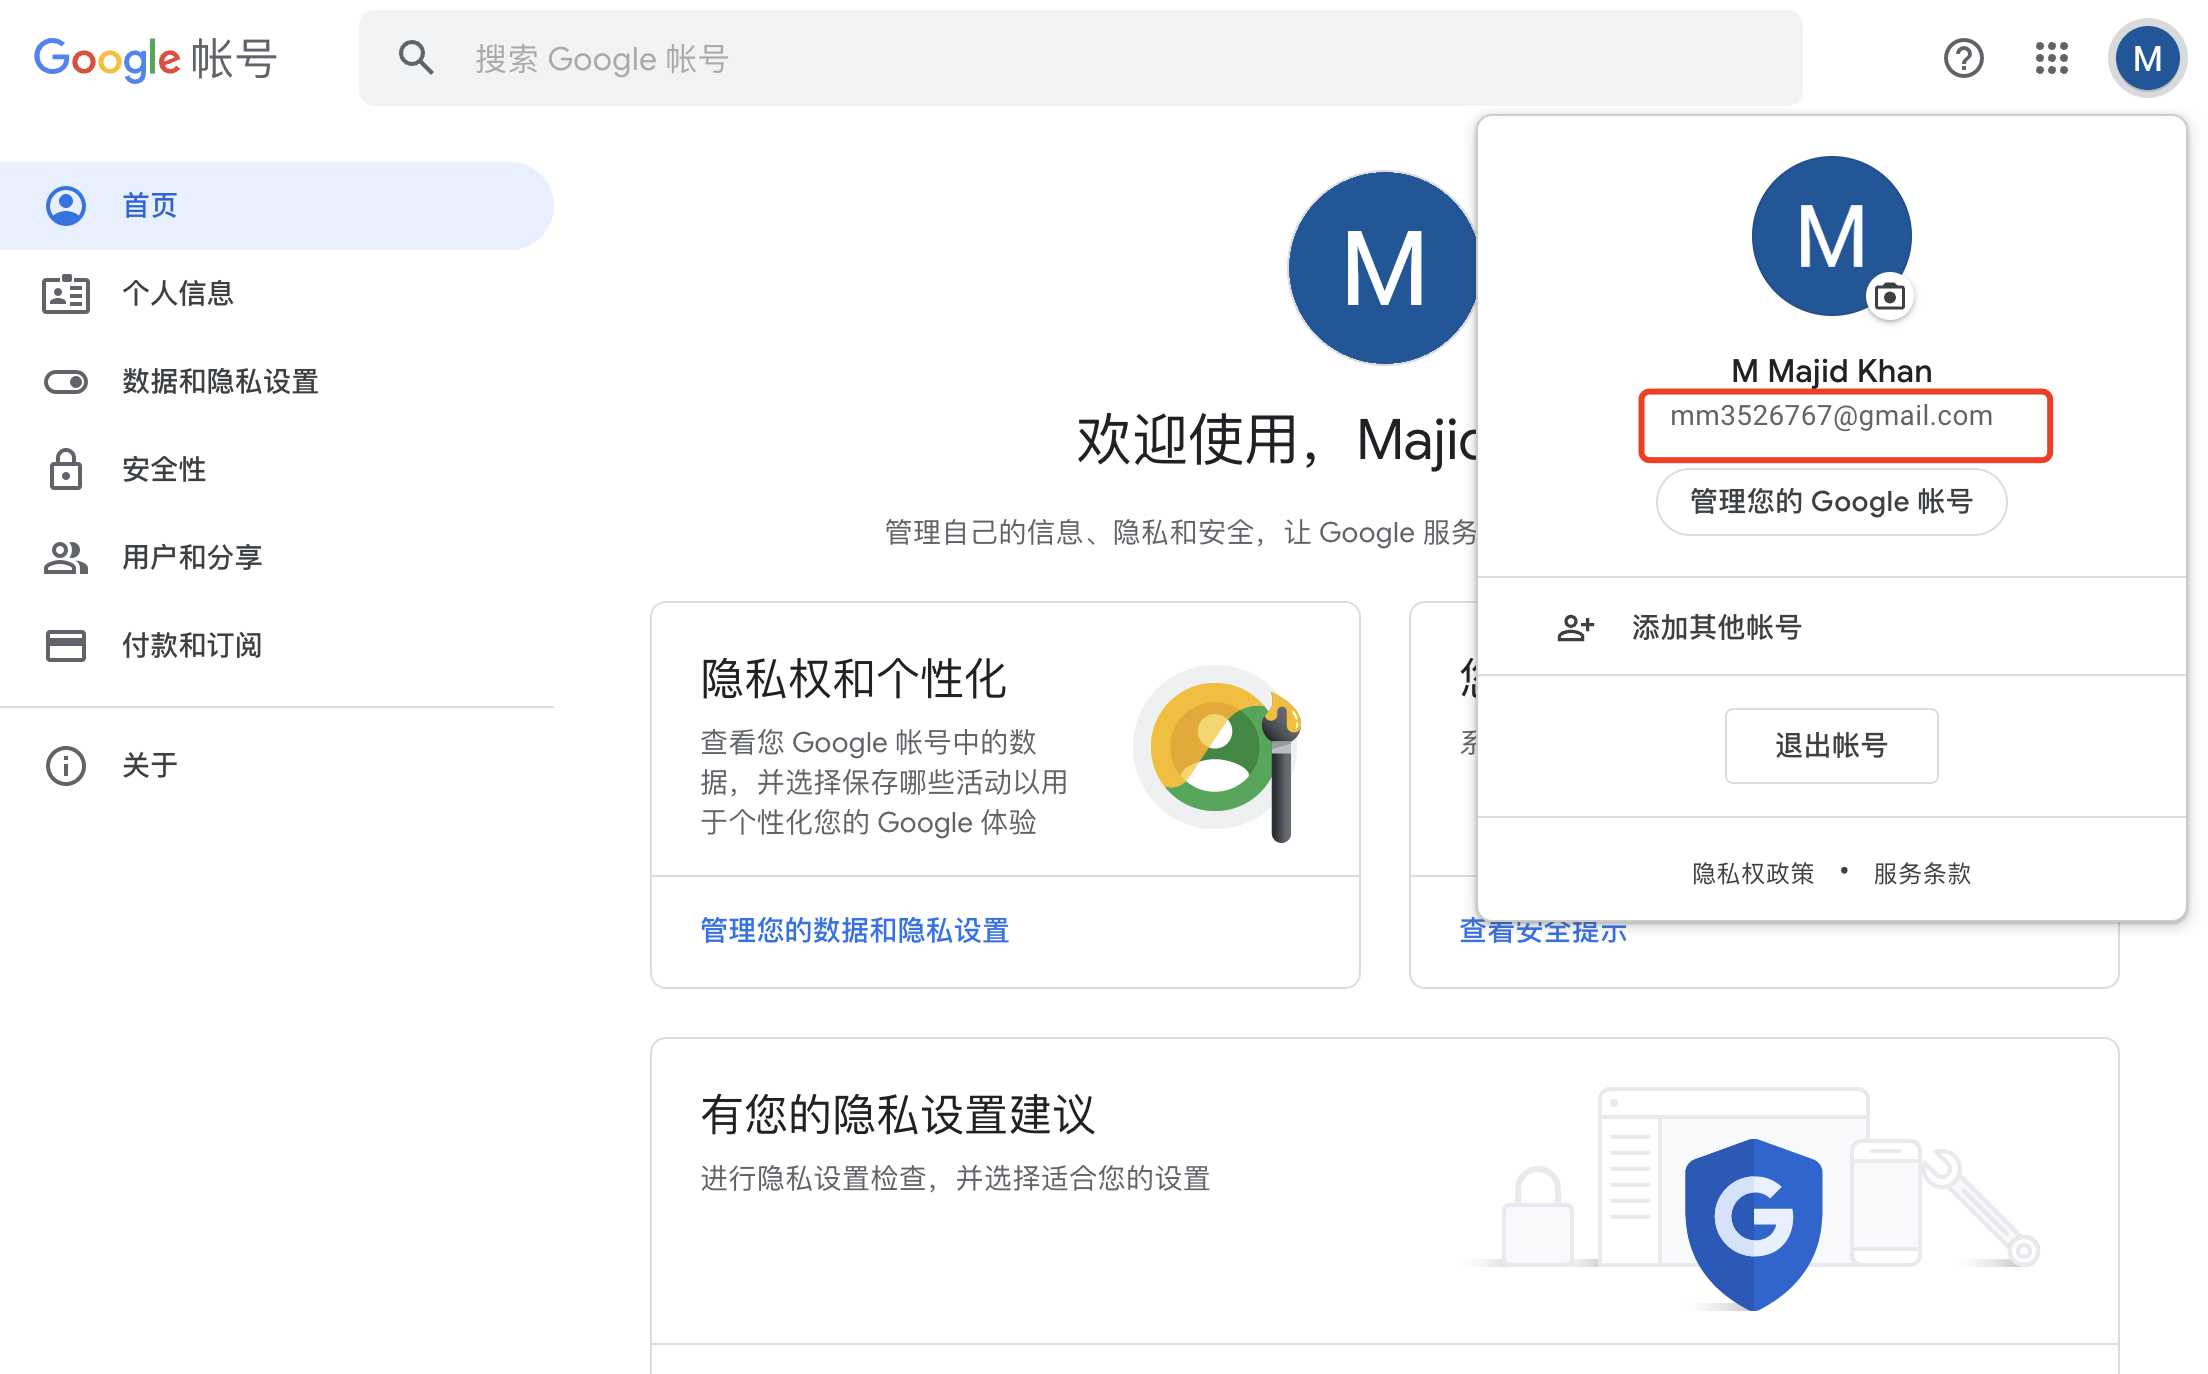Click the top-right M account avatar
Screen dimensions: 2208x1374
(x=2147, y=59)
